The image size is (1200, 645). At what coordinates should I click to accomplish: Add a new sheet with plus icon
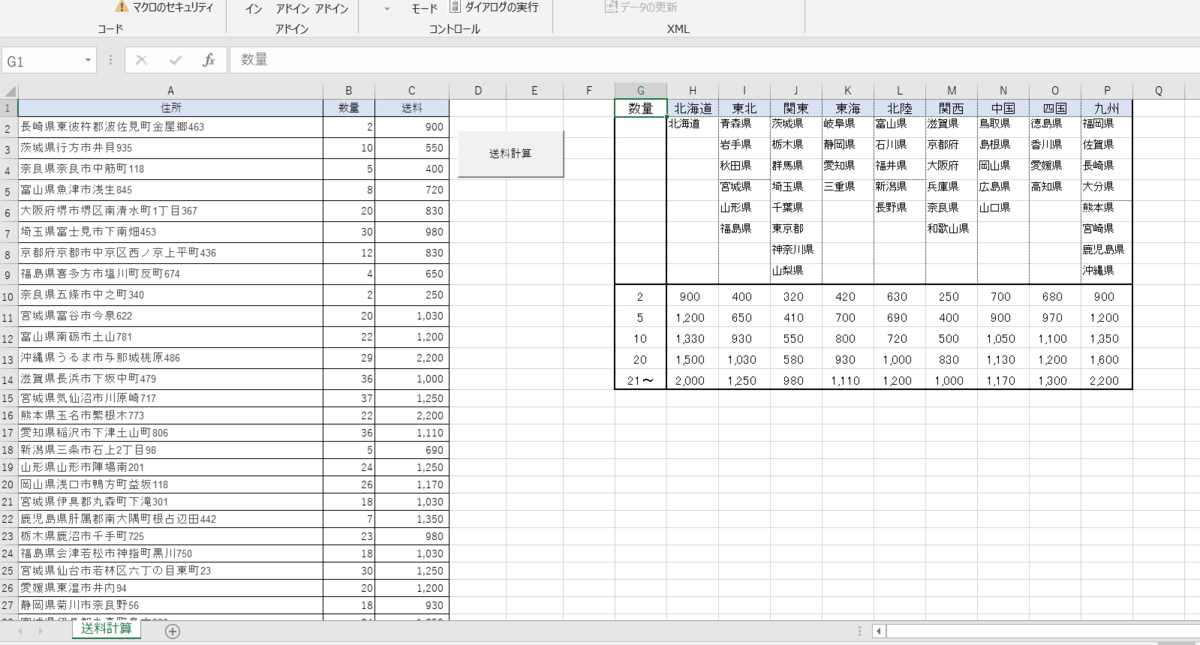(x=172, y=631)
